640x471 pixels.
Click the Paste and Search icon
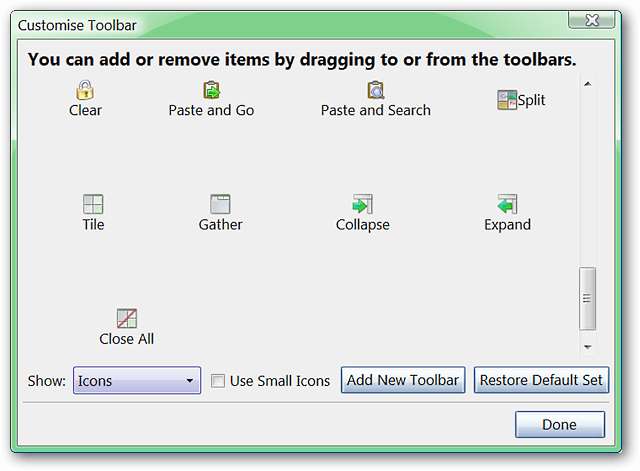[375, 90]
